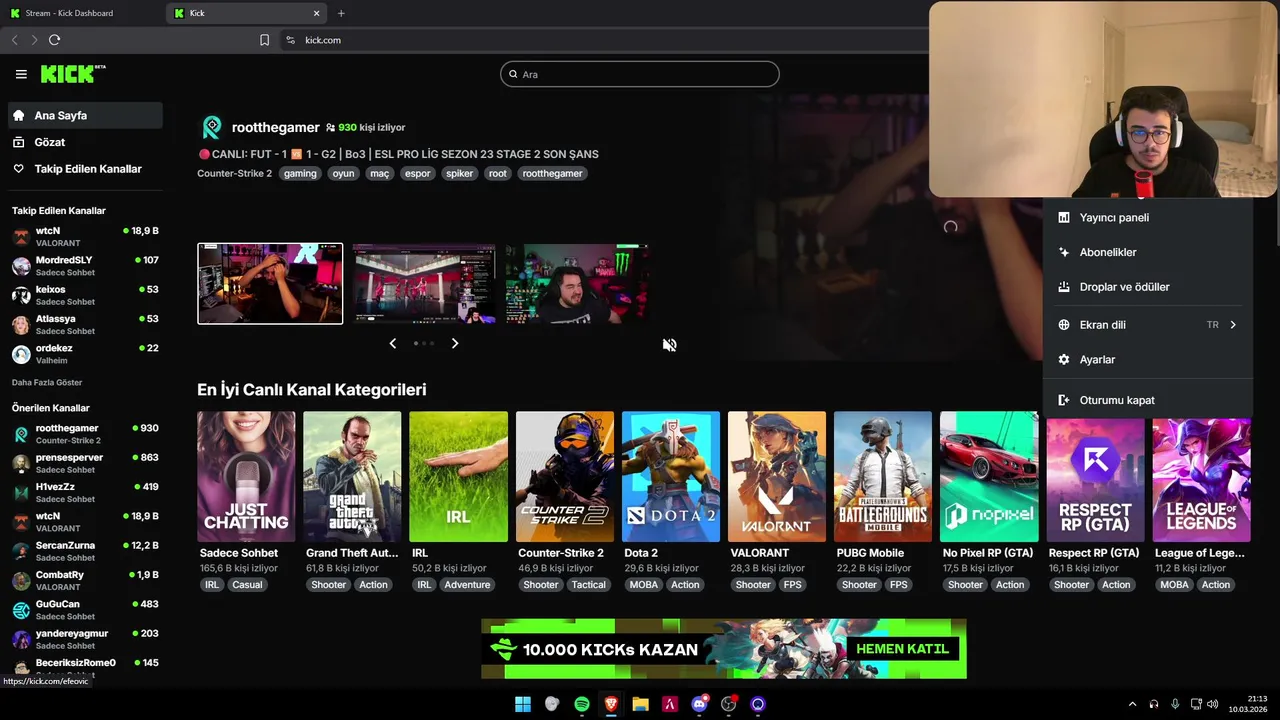Open File Explorer from taskbar
The image size is (1280, 720).
[x=640, y=704]
